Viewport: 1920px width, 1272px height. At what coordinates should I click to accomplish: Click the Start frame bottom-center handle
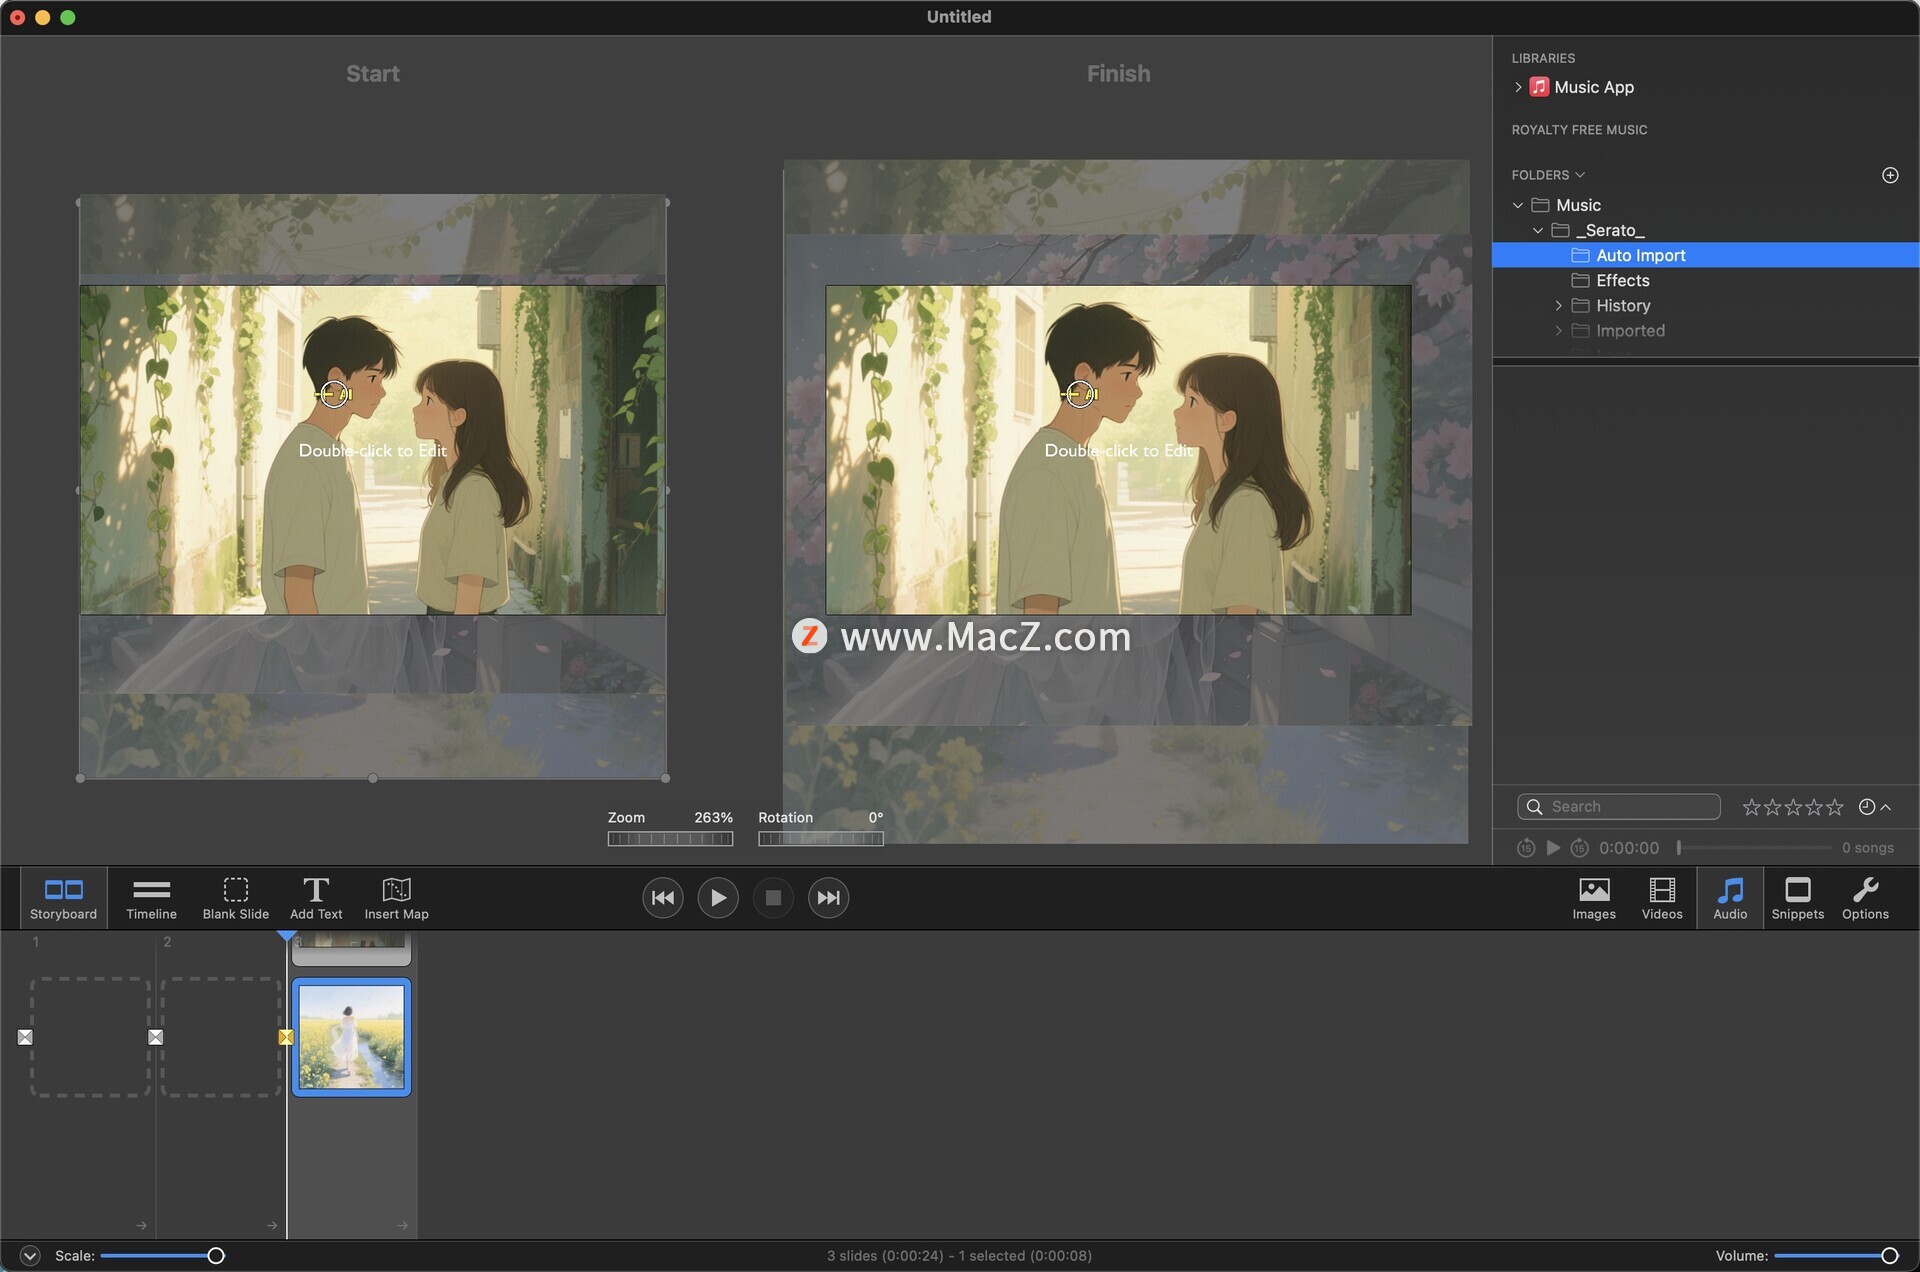[373, 778]
